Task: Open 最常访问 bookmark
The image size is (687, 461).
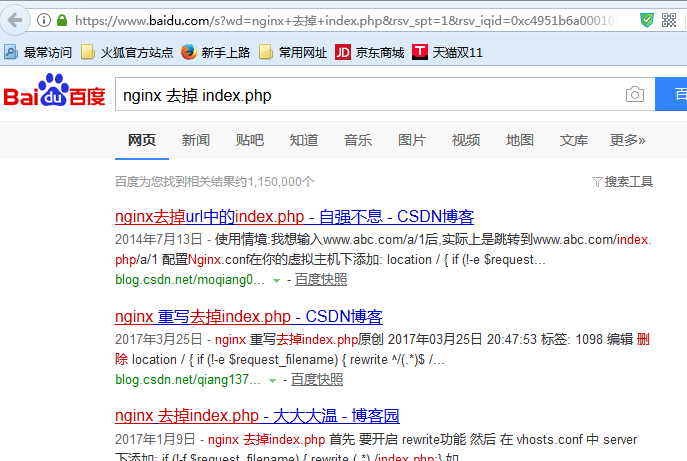Action: coord(38,53)
